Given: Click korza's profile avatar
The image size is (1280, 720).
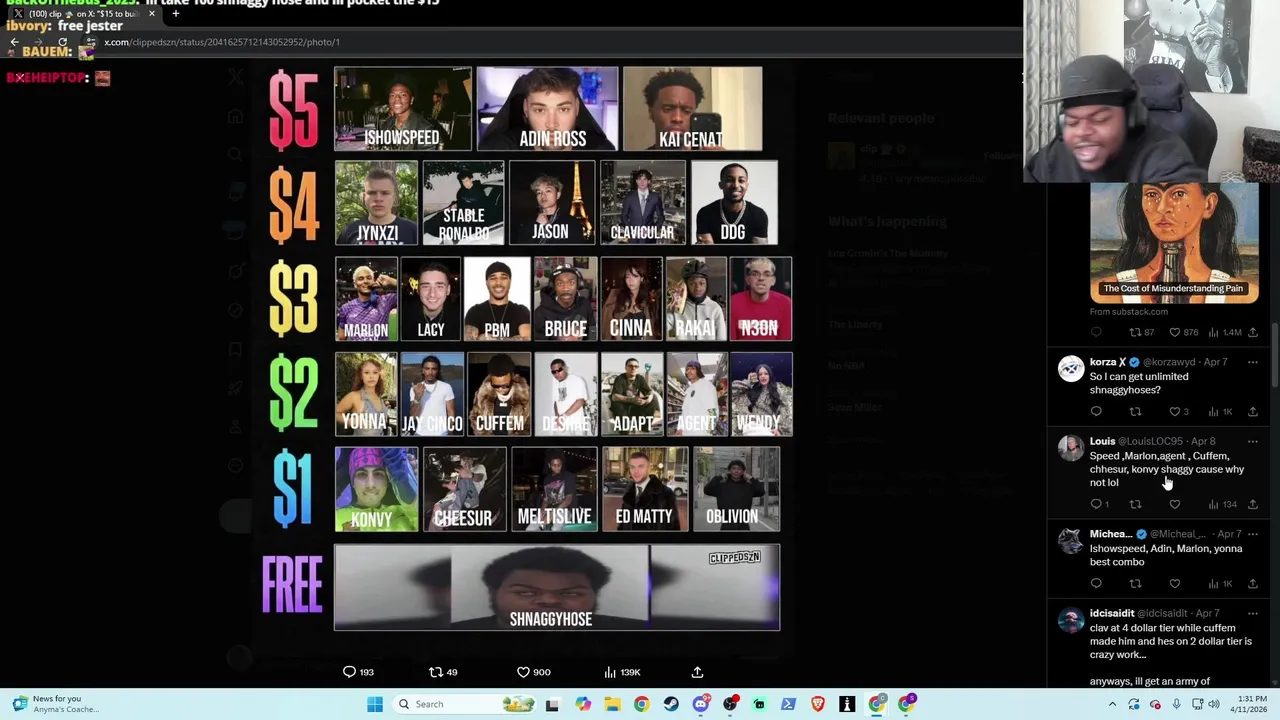Looking at the screenshot, I should pos(1071,369).
